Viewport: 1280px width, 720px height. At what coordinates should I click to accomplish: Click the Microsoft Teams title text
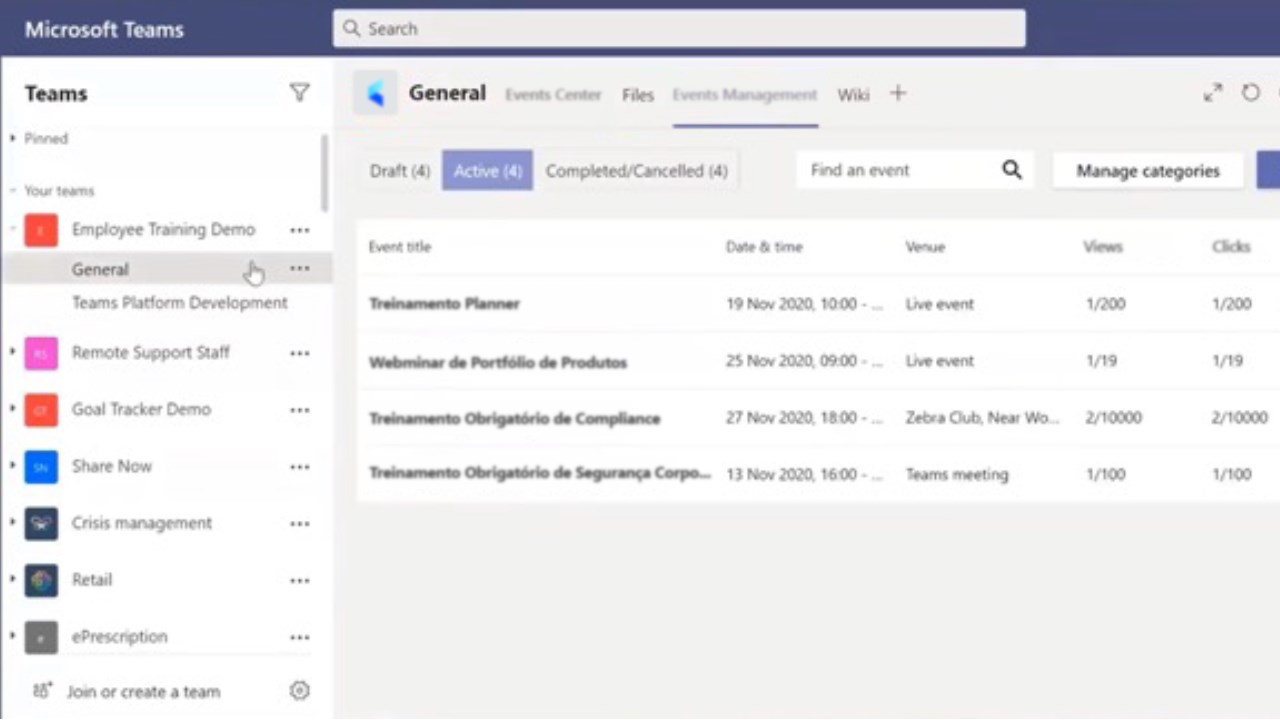104,29
